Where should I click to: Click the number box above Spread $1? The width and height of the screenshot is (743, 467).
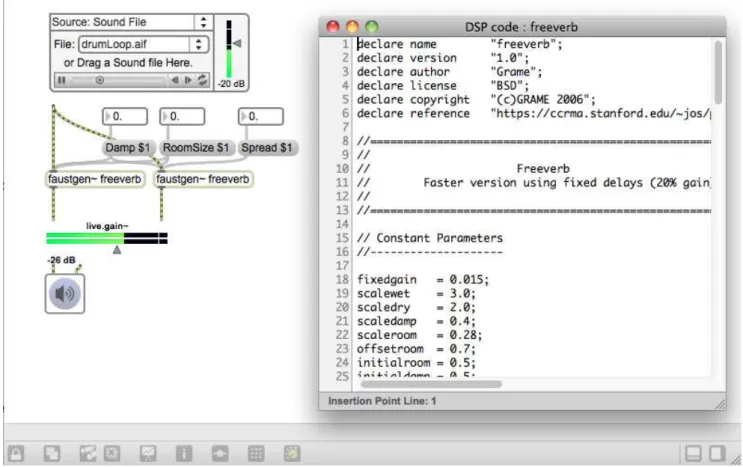[261, 117]
